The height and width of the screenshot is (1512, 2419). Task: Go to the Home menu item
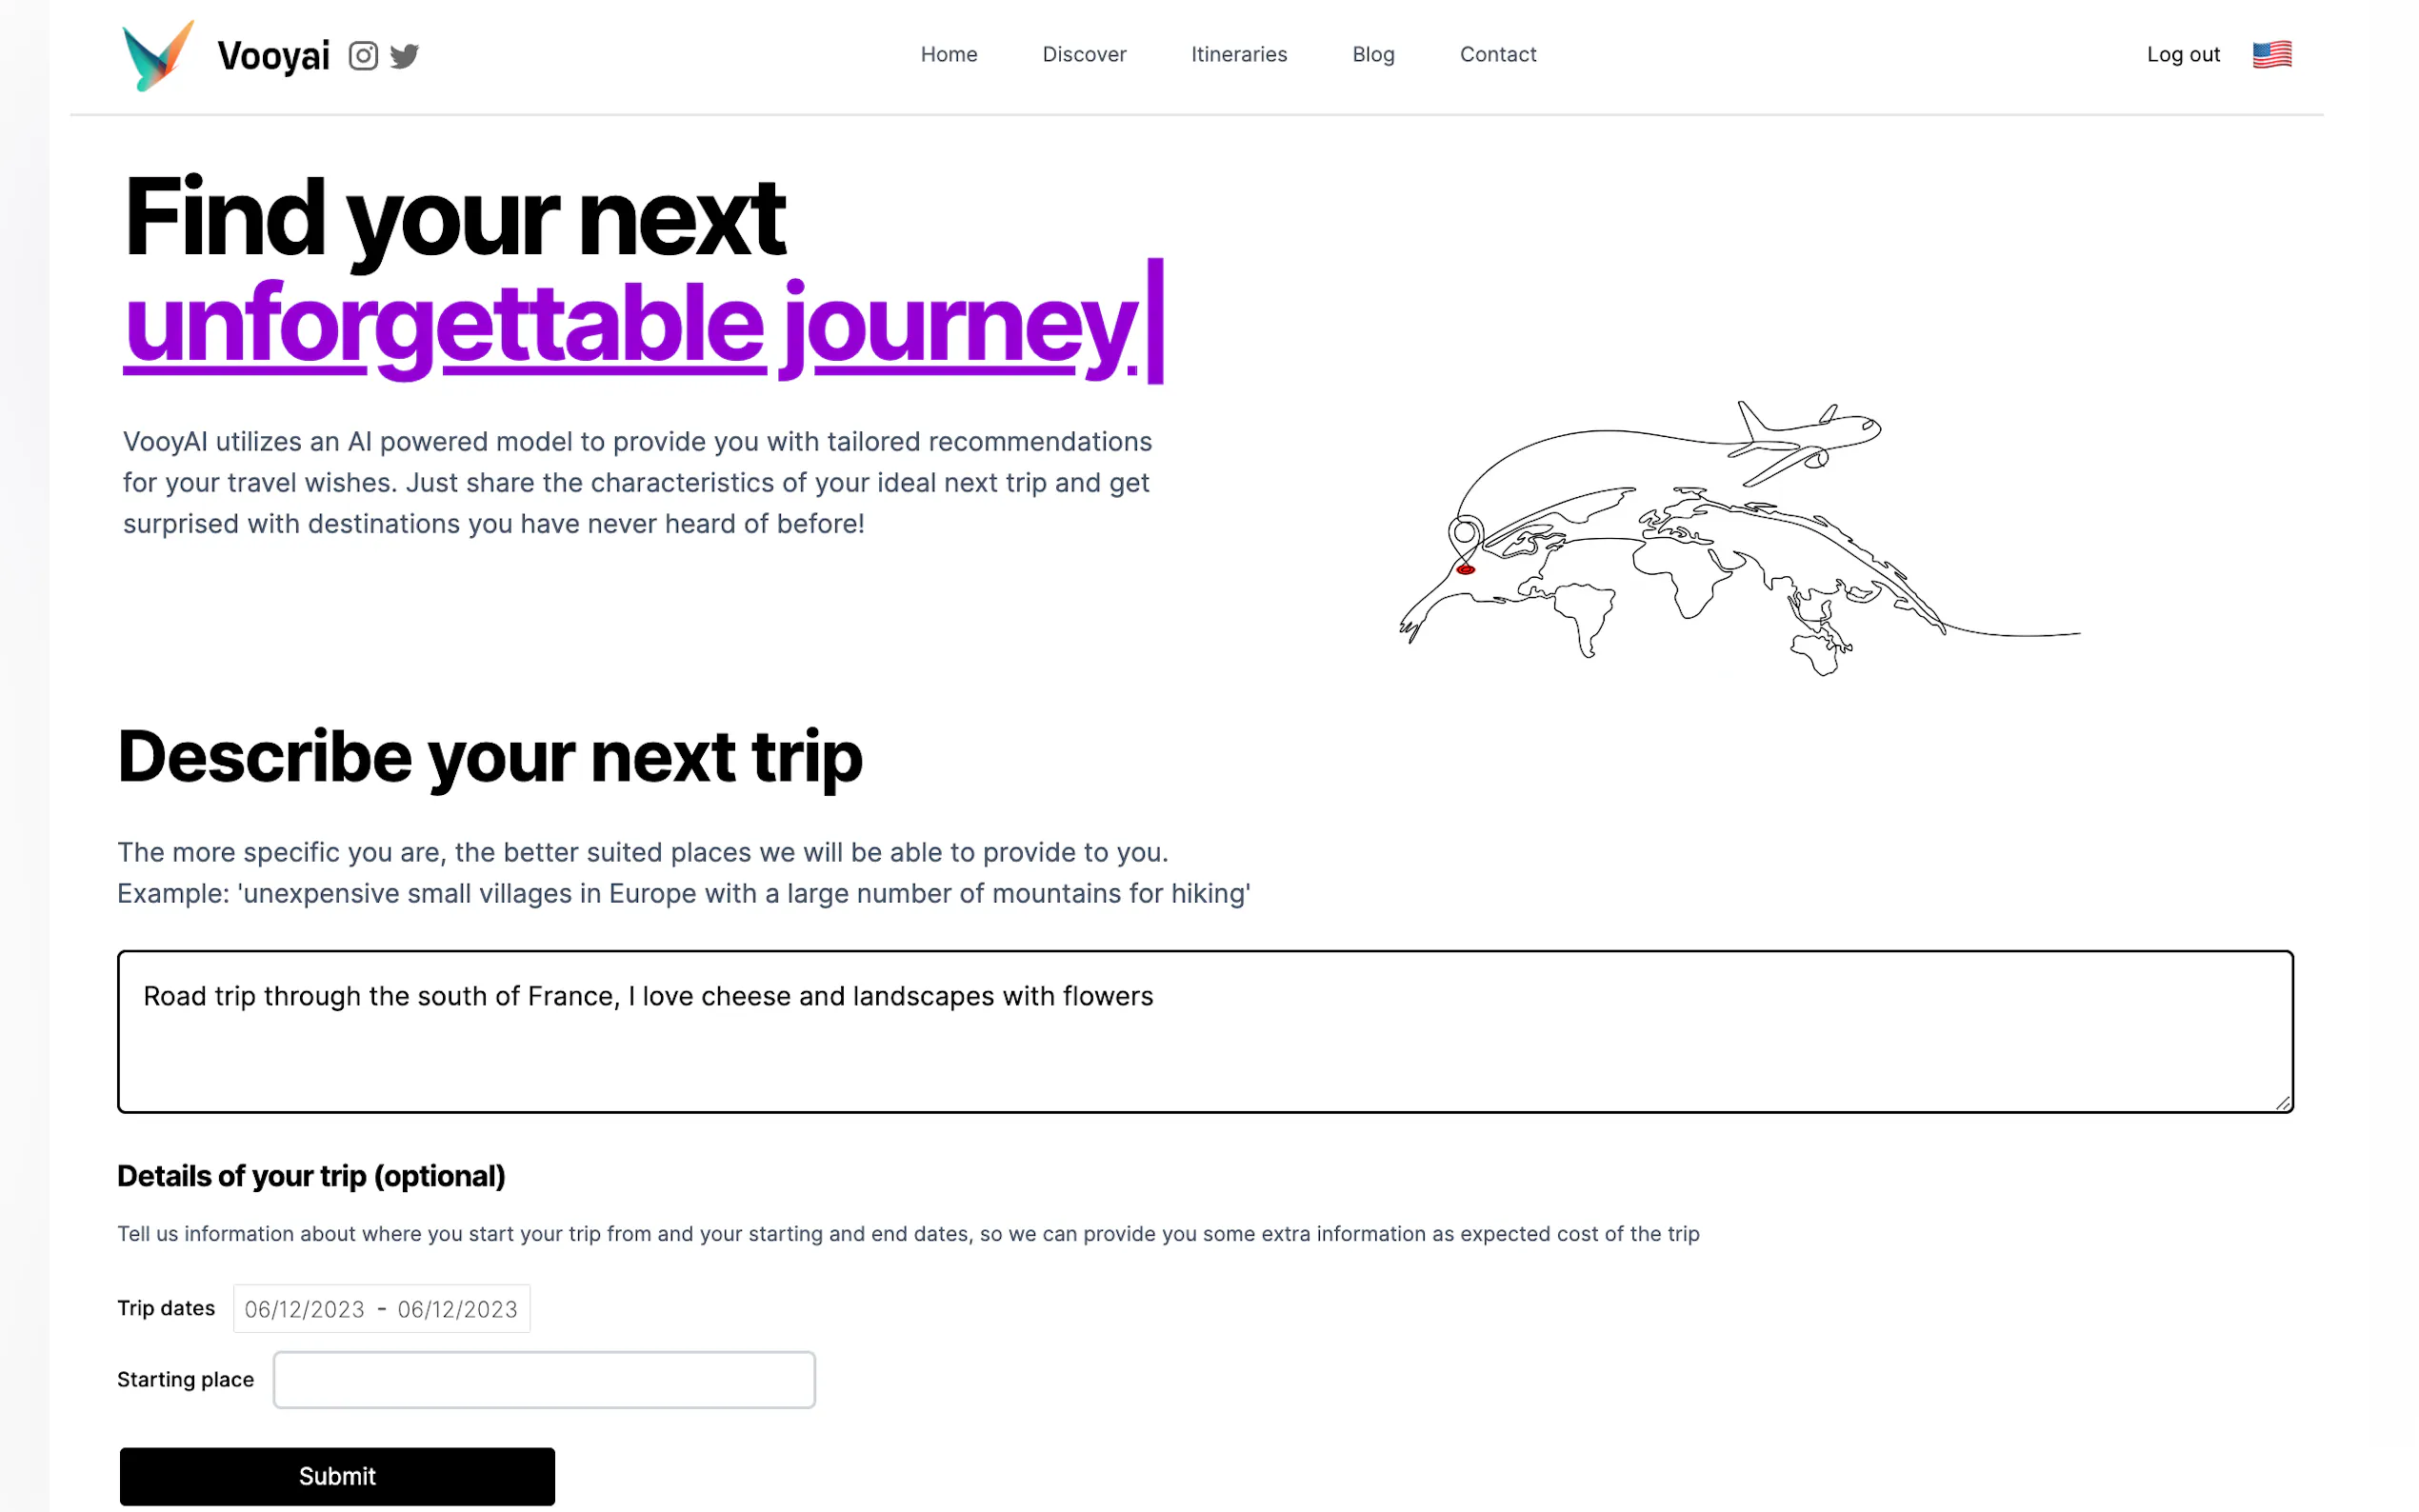[948, 55]
